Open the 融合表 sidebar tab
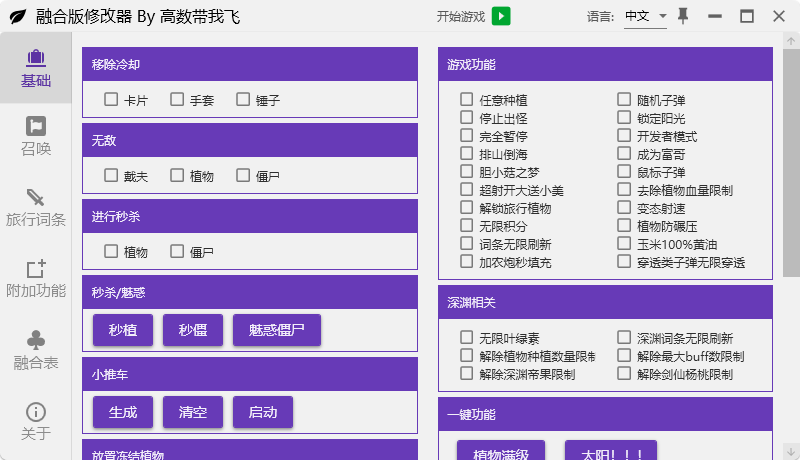The width and height of the screenshot is (800, 460). coord(36,351)
